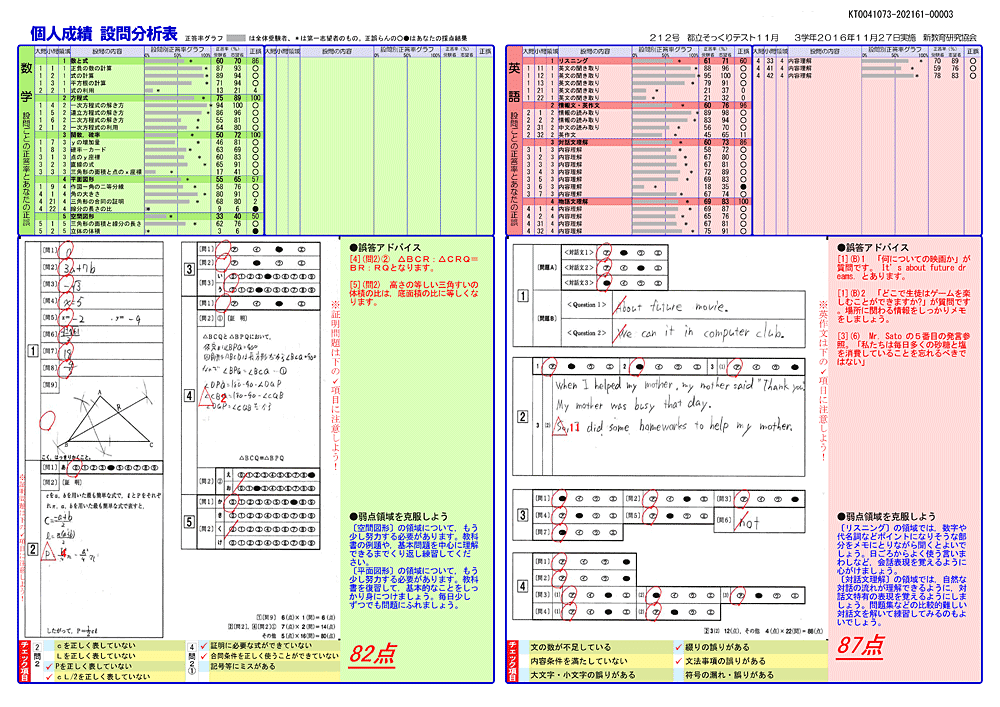Select the '角の大きさ' row

(x=149, y=194)
